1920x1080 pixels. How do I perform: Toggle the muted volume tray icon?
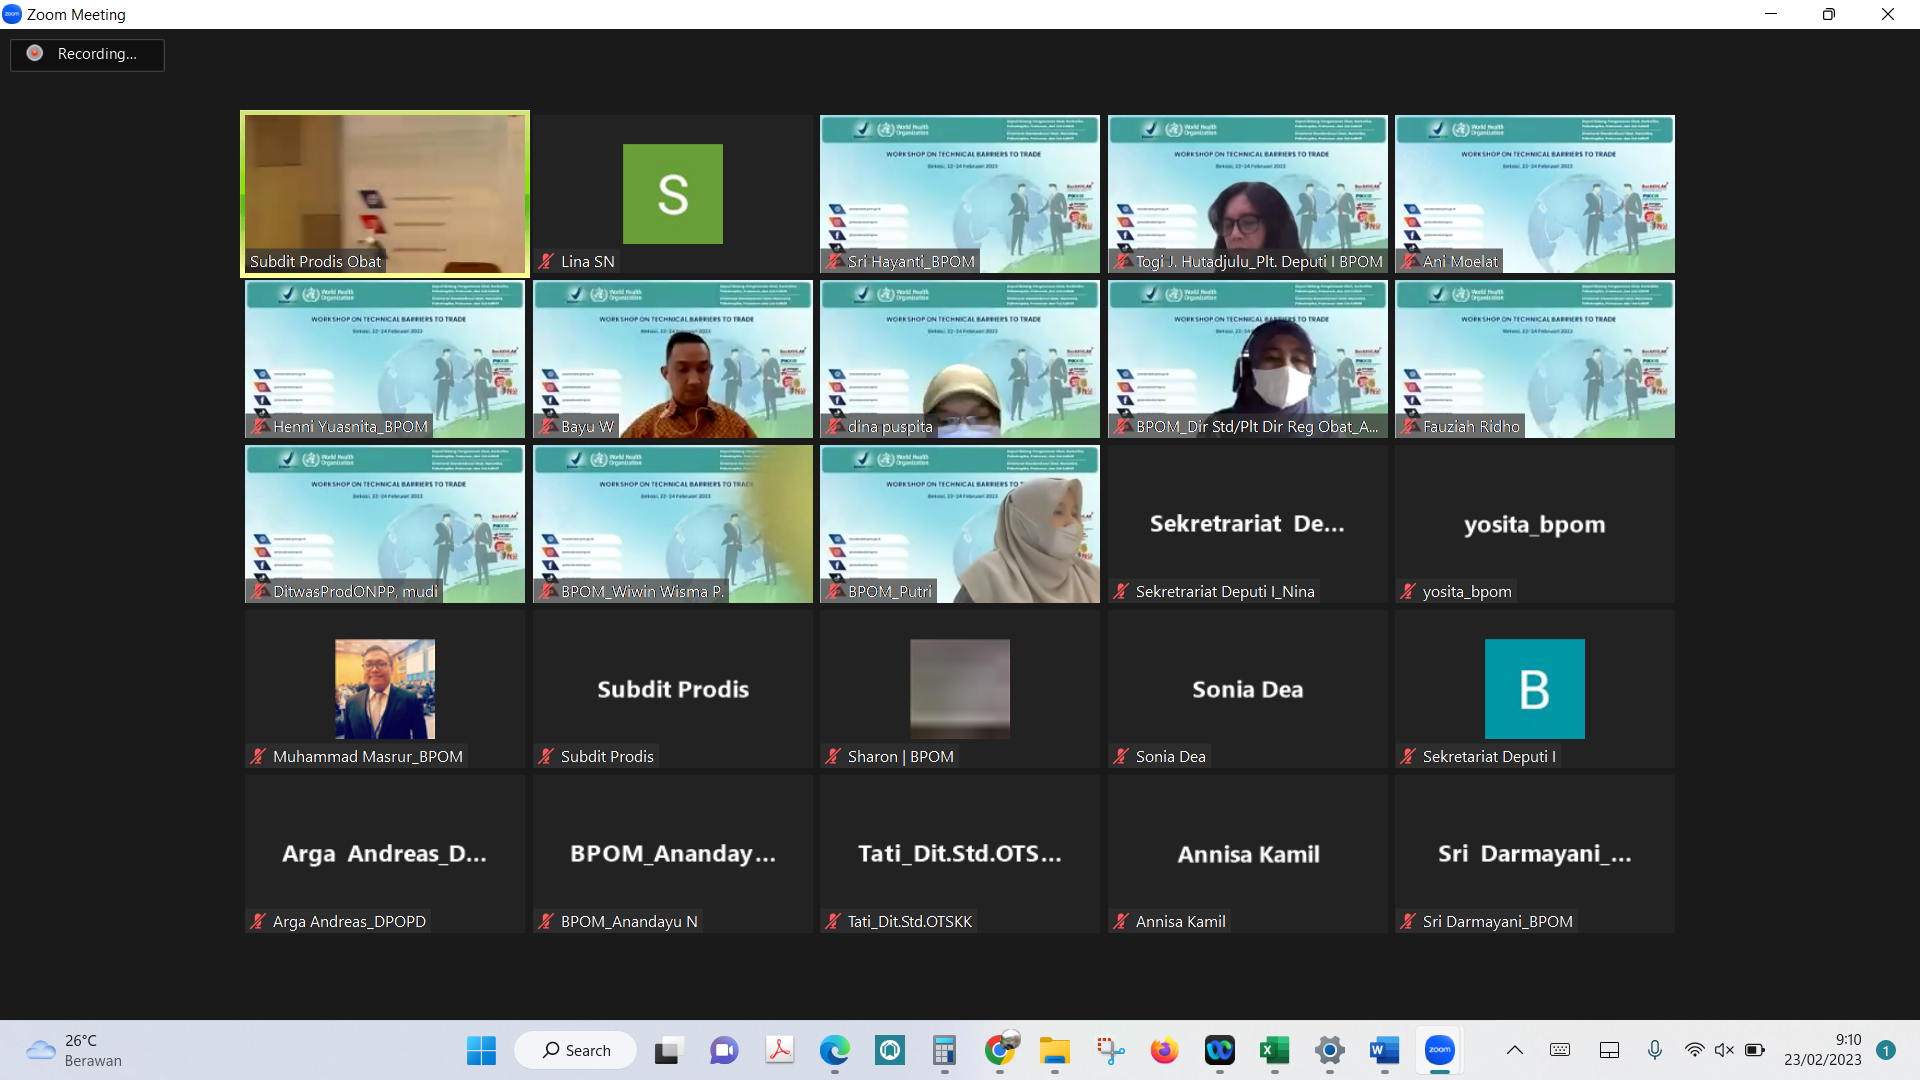[x=1724, y=1050]
